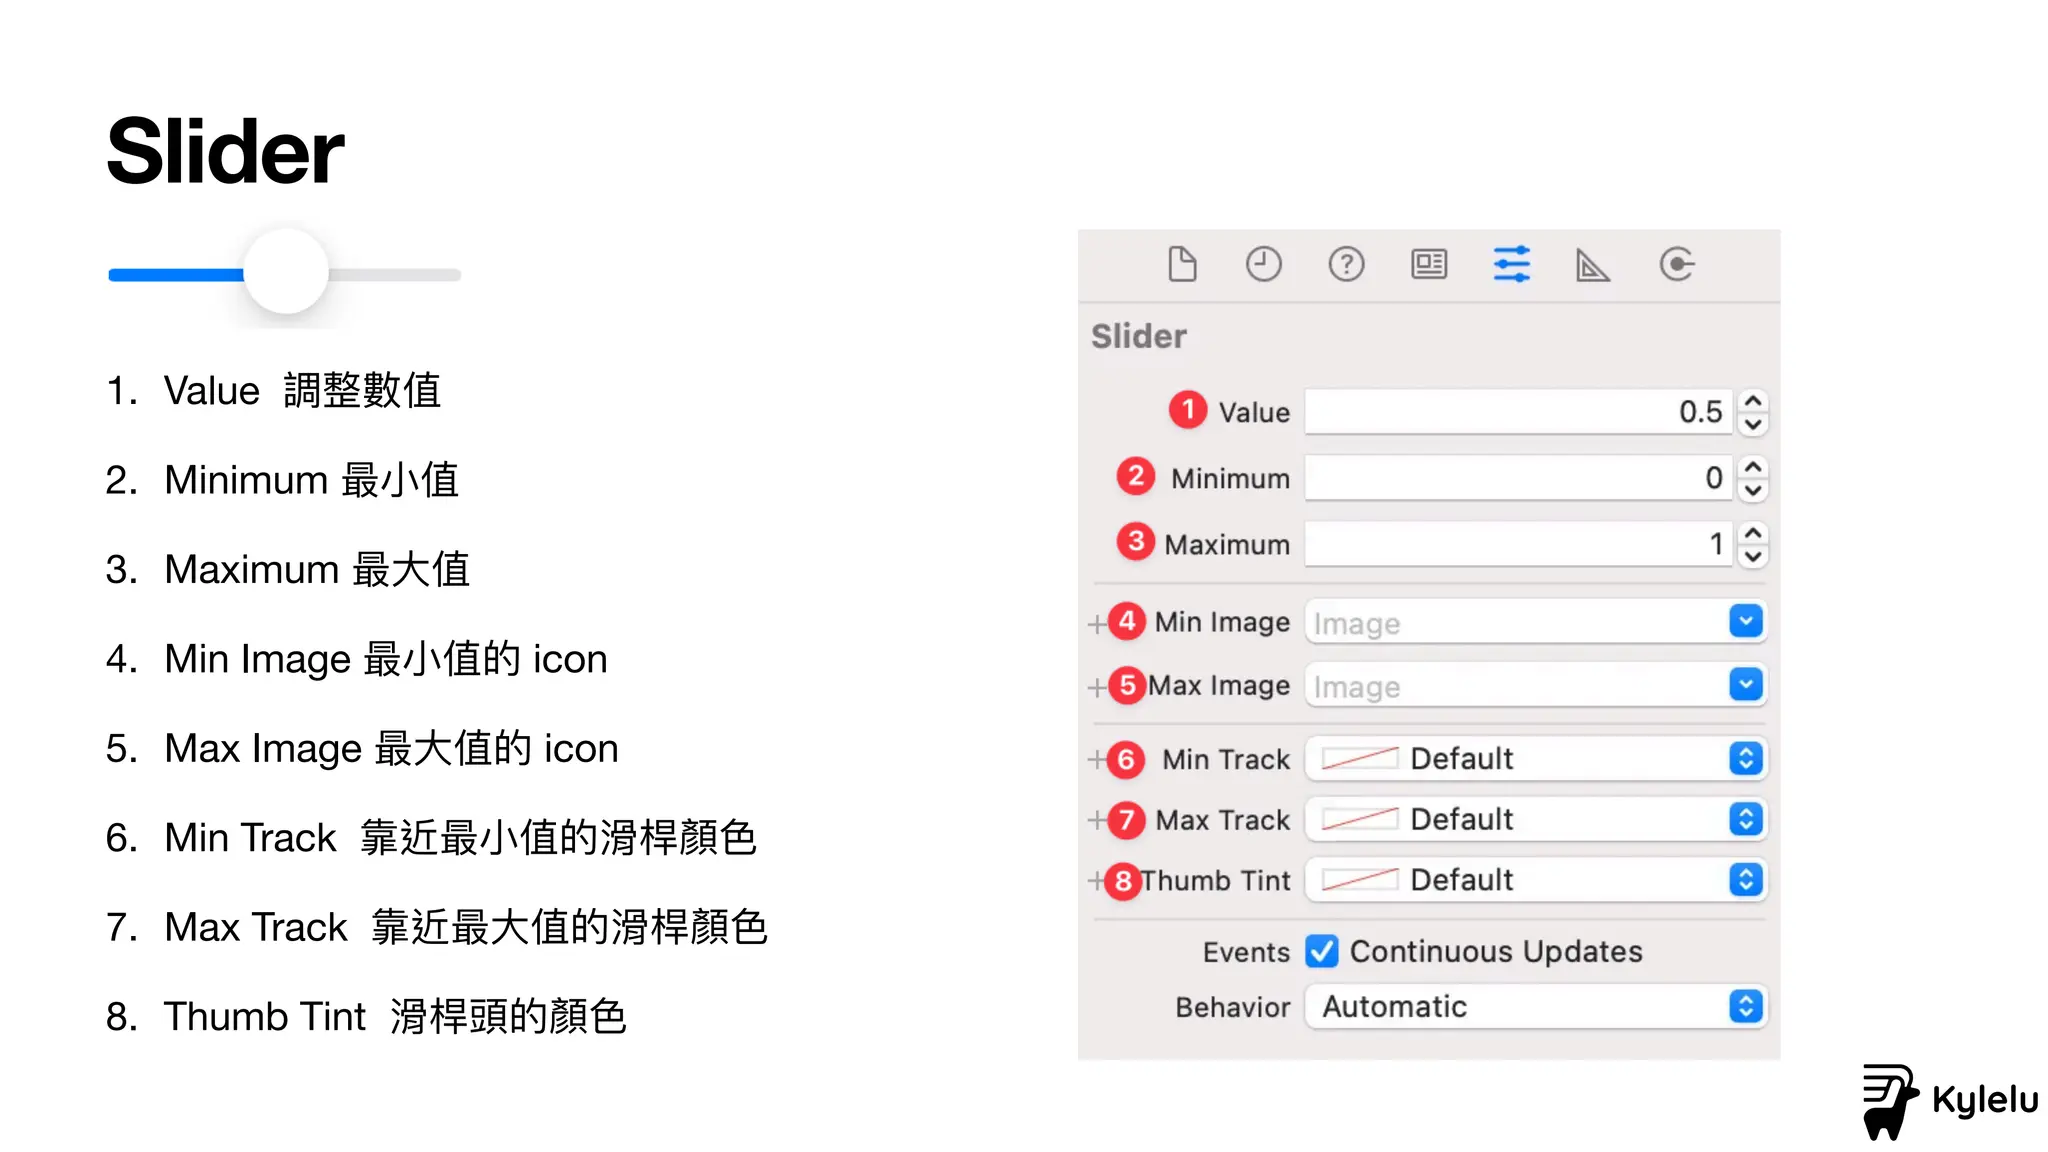2048x1152 pixels.
Task: Open the File inspector tab icon
Action: [x=1182, y=265]
